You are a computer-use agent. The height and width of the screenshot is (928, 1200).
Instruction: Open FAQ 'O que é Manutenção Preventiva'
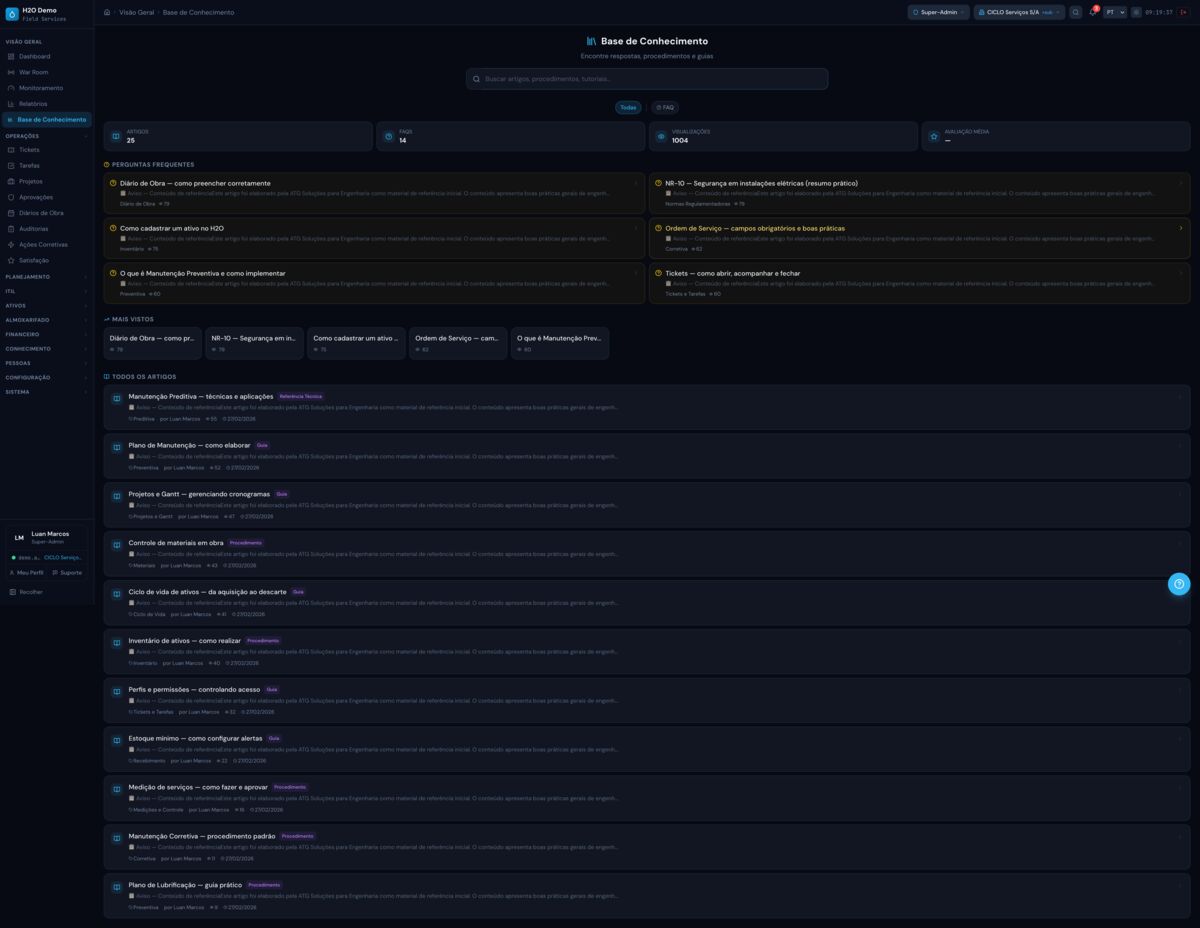tap(374, 283)
